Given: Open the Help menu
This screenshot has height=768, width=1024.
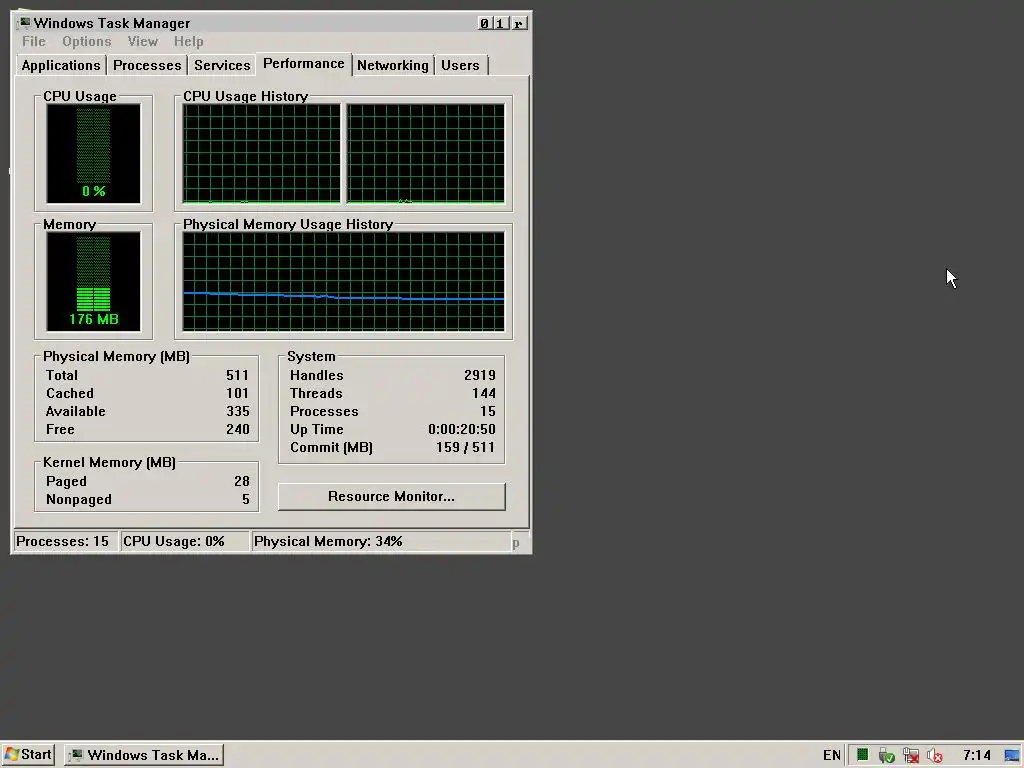Looking at the screenshot, I should tap(188, 41).
